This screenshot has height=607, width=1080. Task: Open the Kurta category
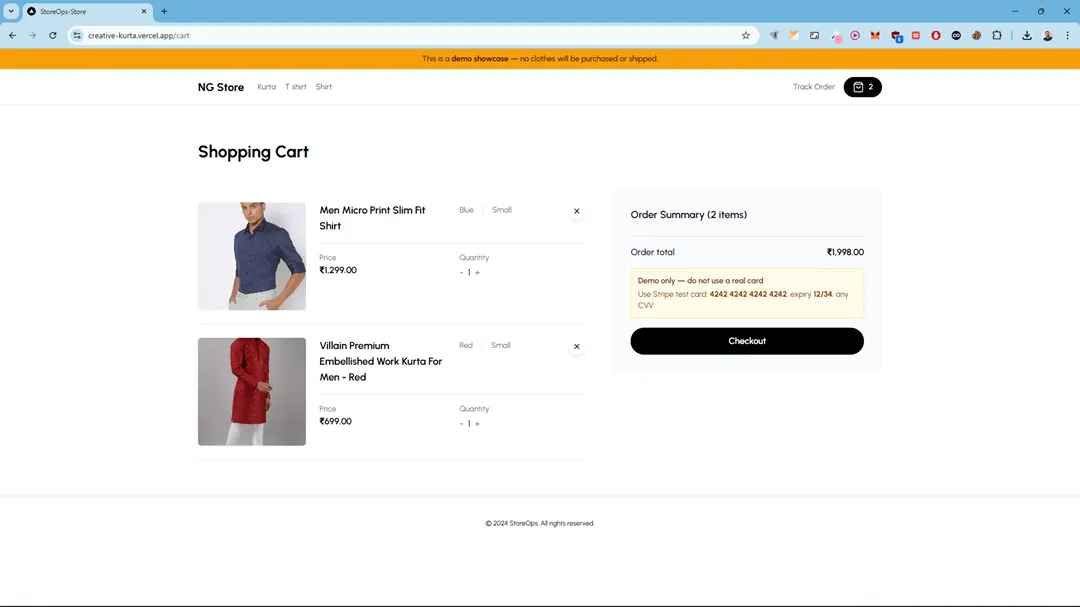click(x=267, y=87)
